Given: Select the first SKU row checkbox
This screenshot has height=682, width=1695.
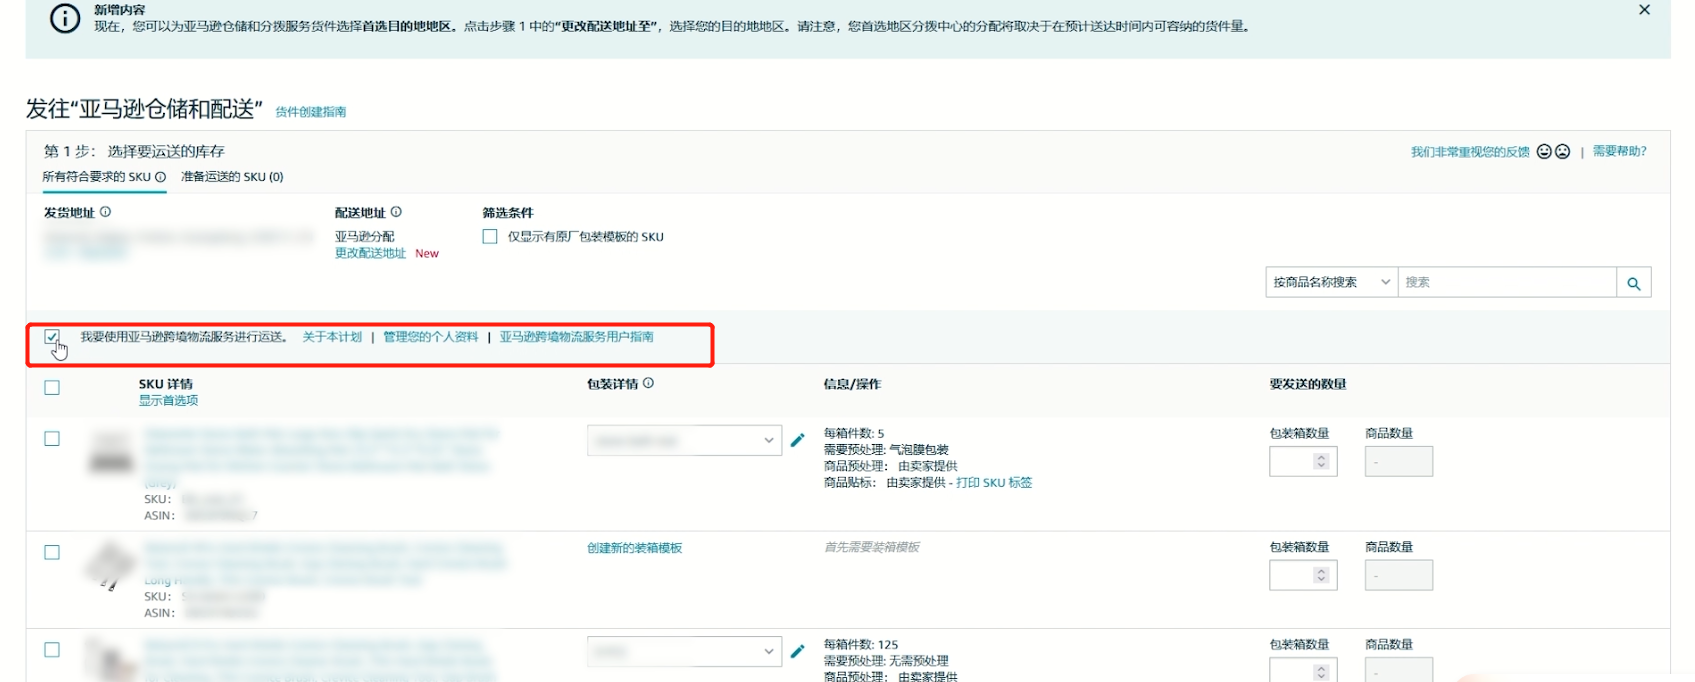Looking at the screenshot, I should pyautogui.click(x=52, y=439).
